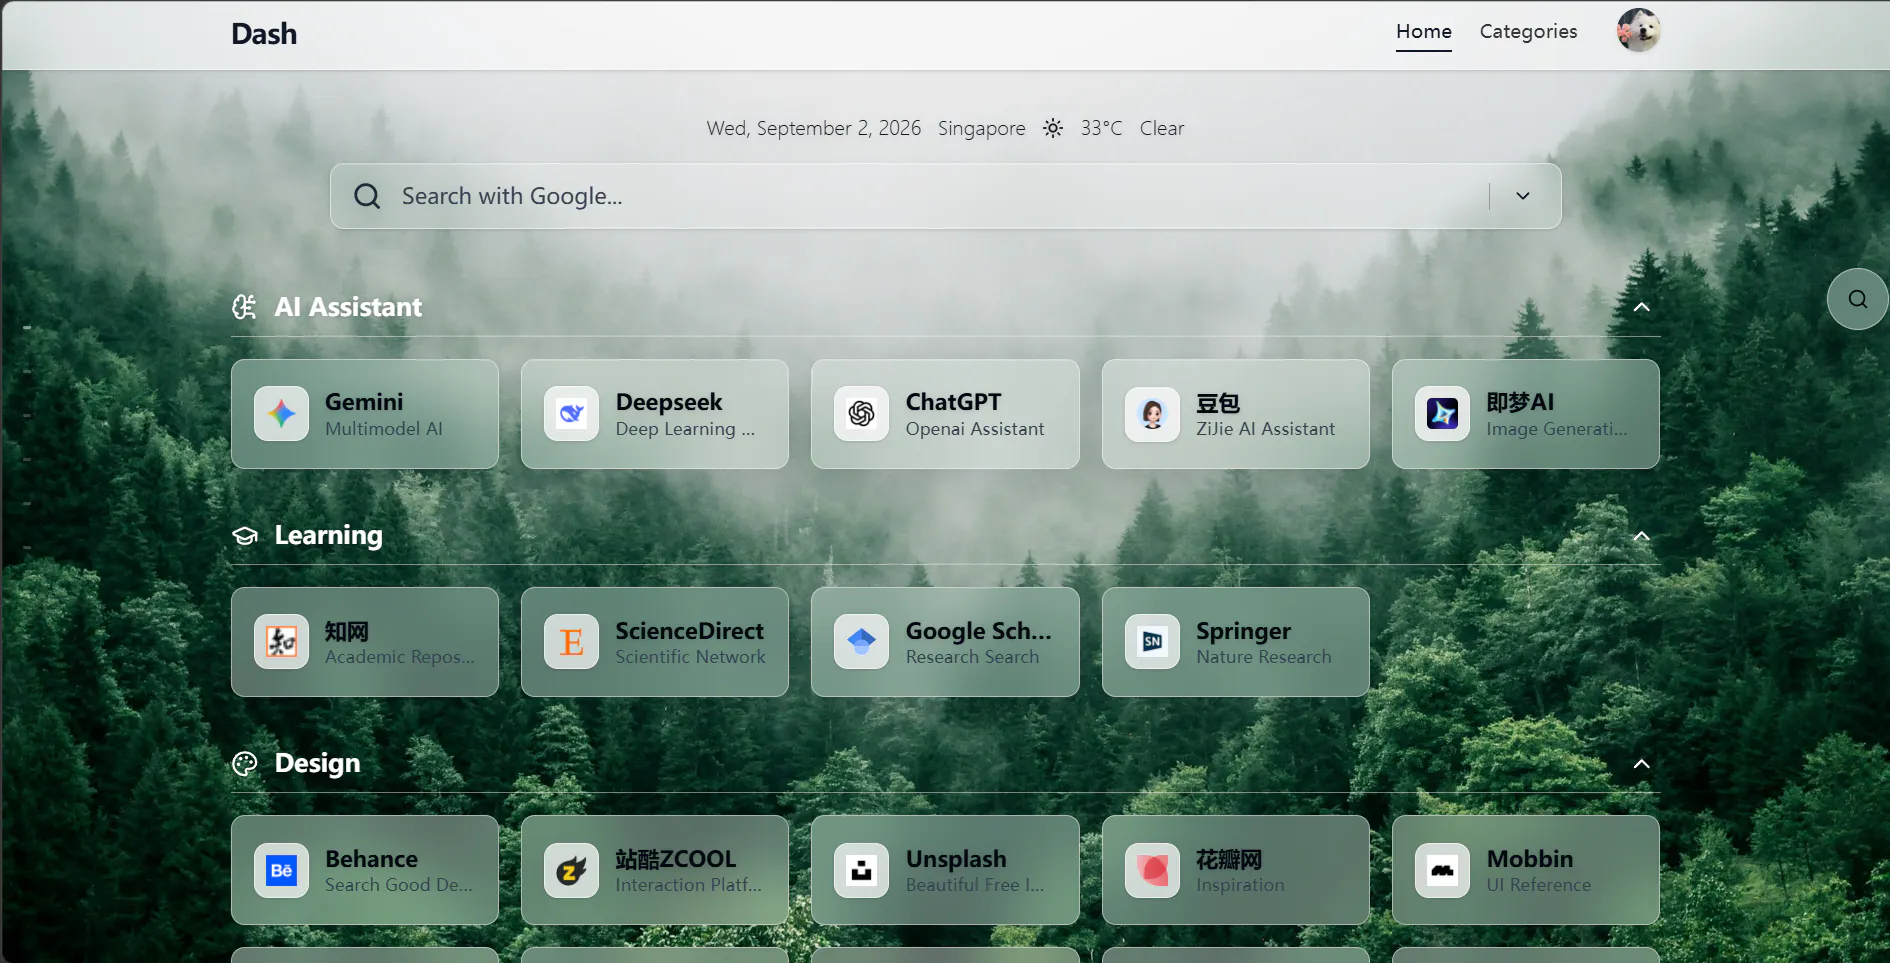Viewport: 1890px width, 963px height.
Task: Click the Scientific Network subtitle
Action: coord(690,657)
